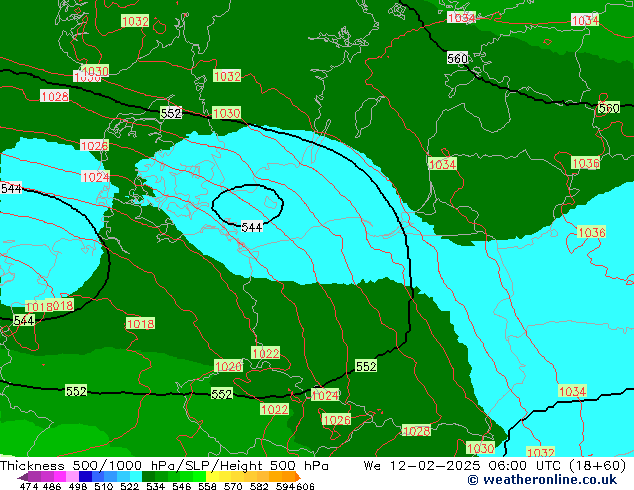Image resolution: width=634 pixels, height=490 pixels.
Task: Select the pale pink legend swatch above 498
Action: [x=72, y=477]
